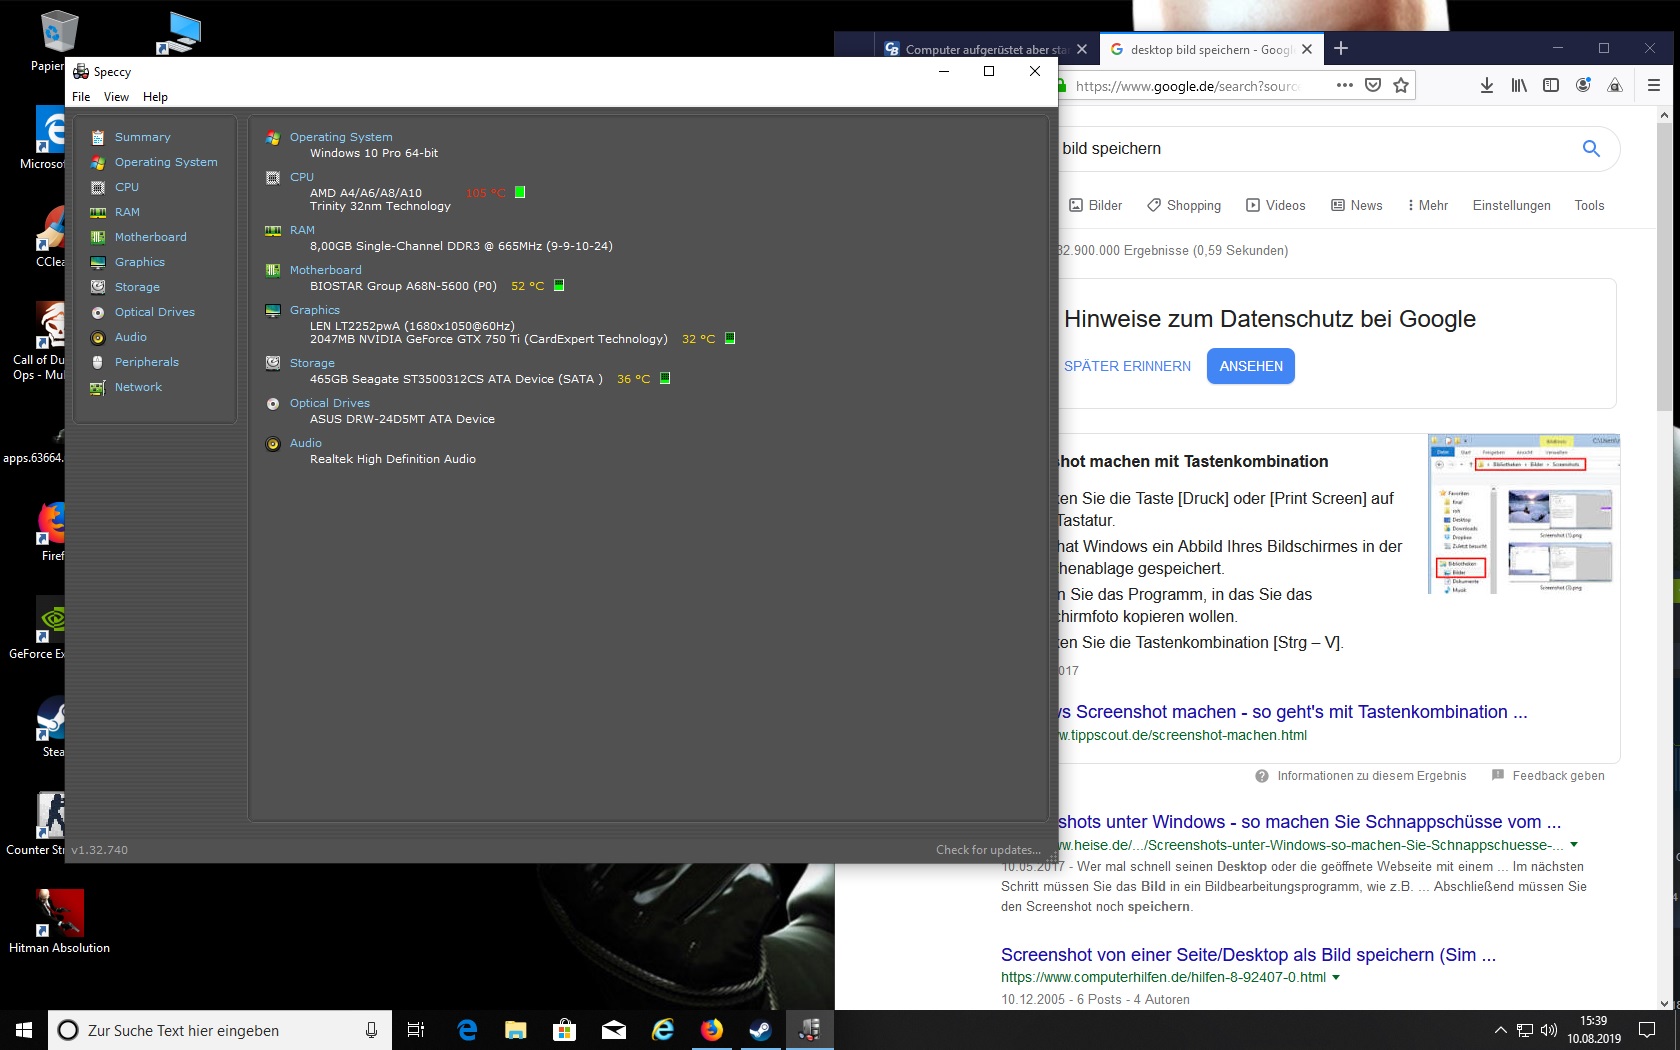Switch to News results tab on Google
Image resolution: width=1680 pixels, height=1050 pixels.
(1356, 205)
